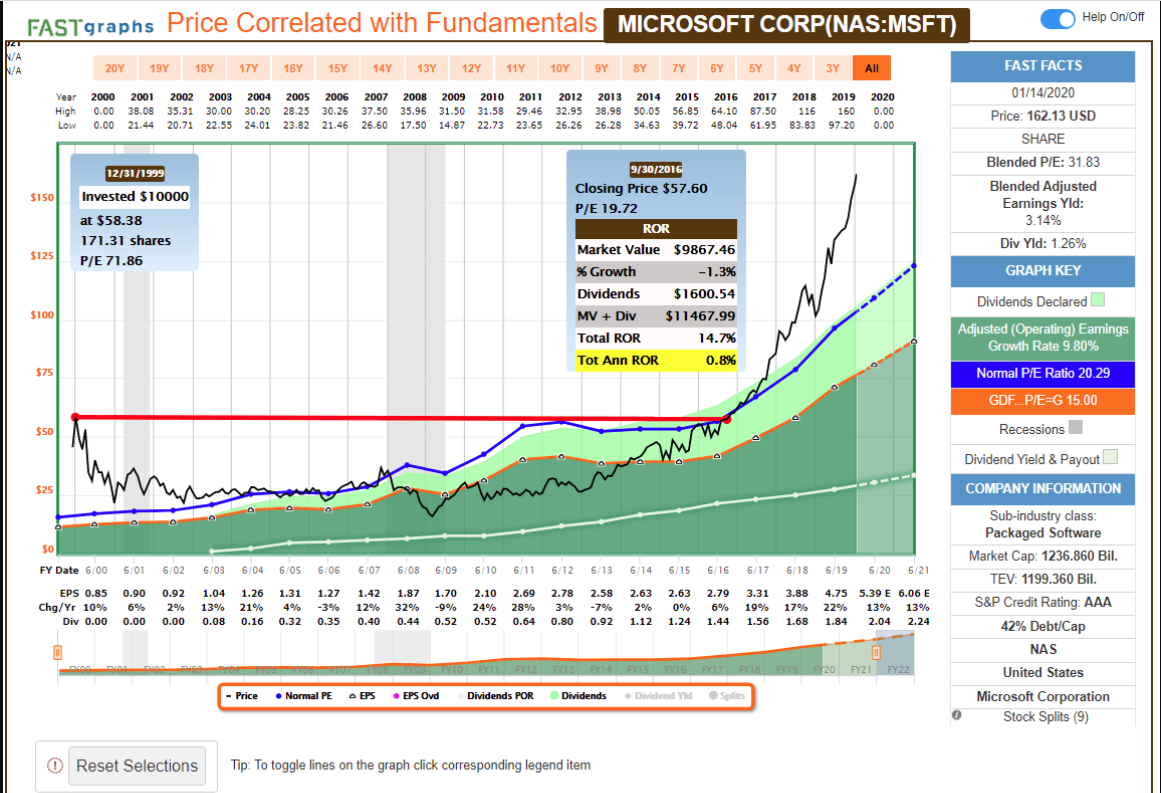The height and width of the screenshot is (793, 1161).
Task: Click the Dividend Yield & Payout swatch
Action: pyautogui.click(x=1110, y=457)
